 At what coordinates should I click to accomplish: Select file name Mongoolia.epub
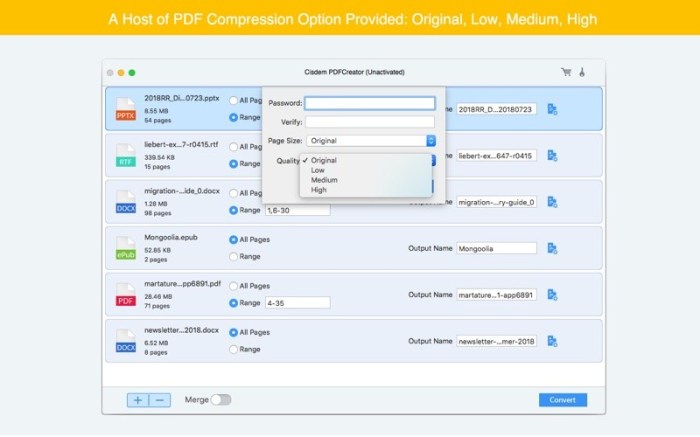point(171,237)
